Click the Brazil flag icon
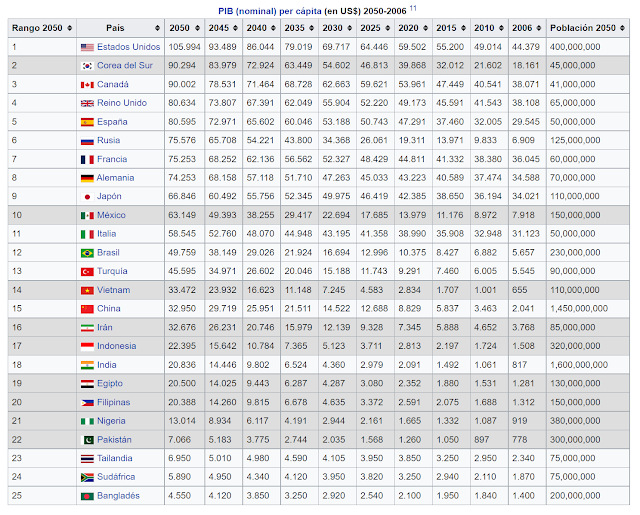Viewport: 640px width, 515px height. (87, 253)
